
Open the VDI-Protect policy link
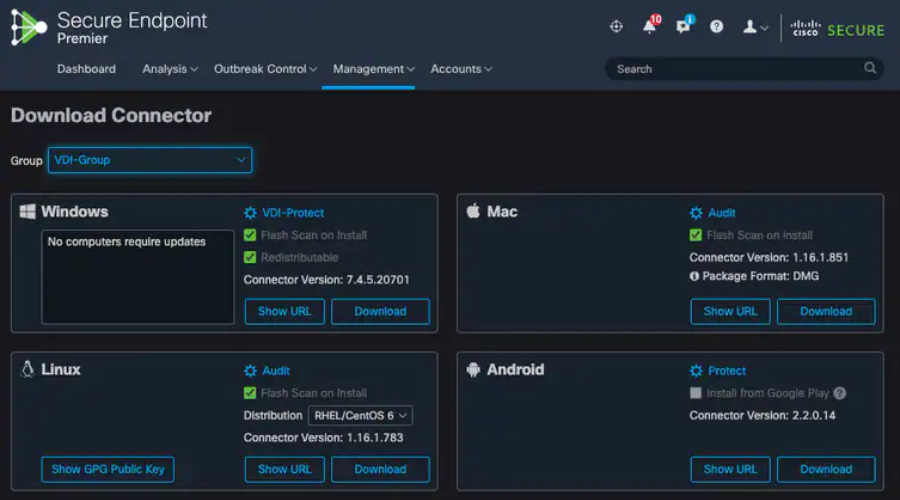293,213
